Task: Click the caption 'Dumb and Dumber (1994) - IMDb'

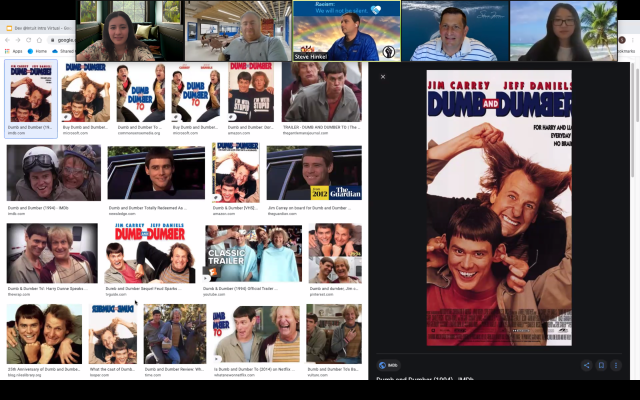Action: click(38, 208)
